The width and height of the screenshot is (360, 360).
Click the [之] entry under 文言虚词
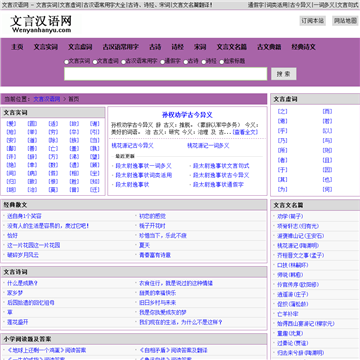282,111
